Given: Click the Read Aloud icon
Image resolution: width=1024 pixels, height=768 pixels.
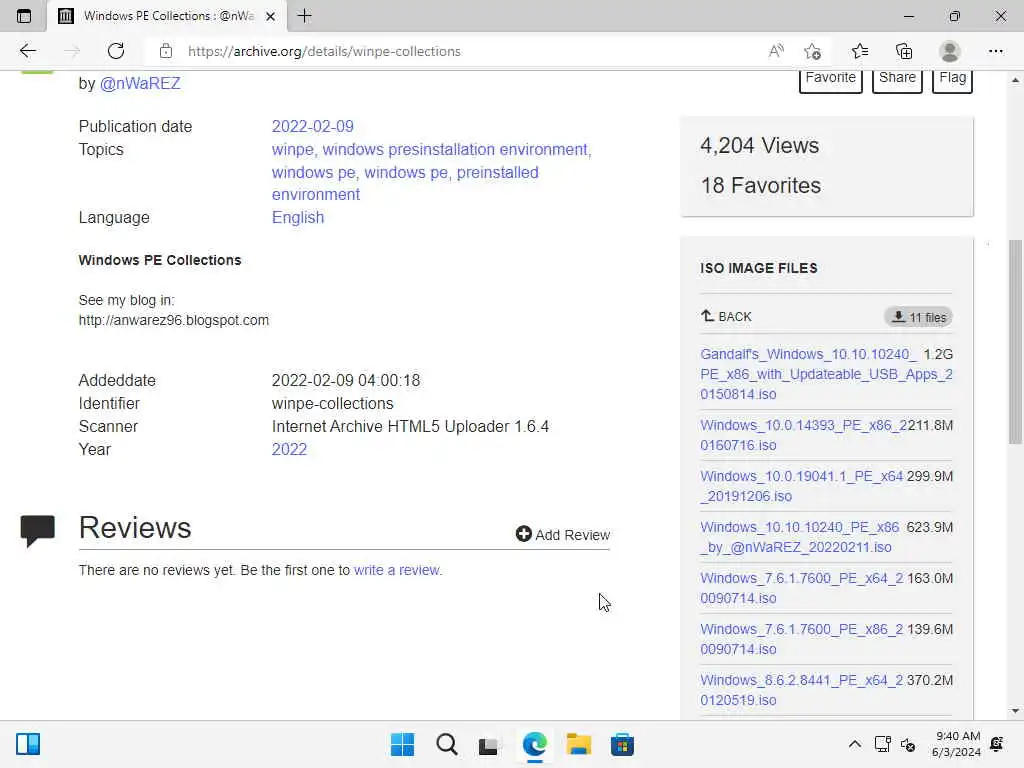Looking at the screenshot, I should [x=776, y=51].
